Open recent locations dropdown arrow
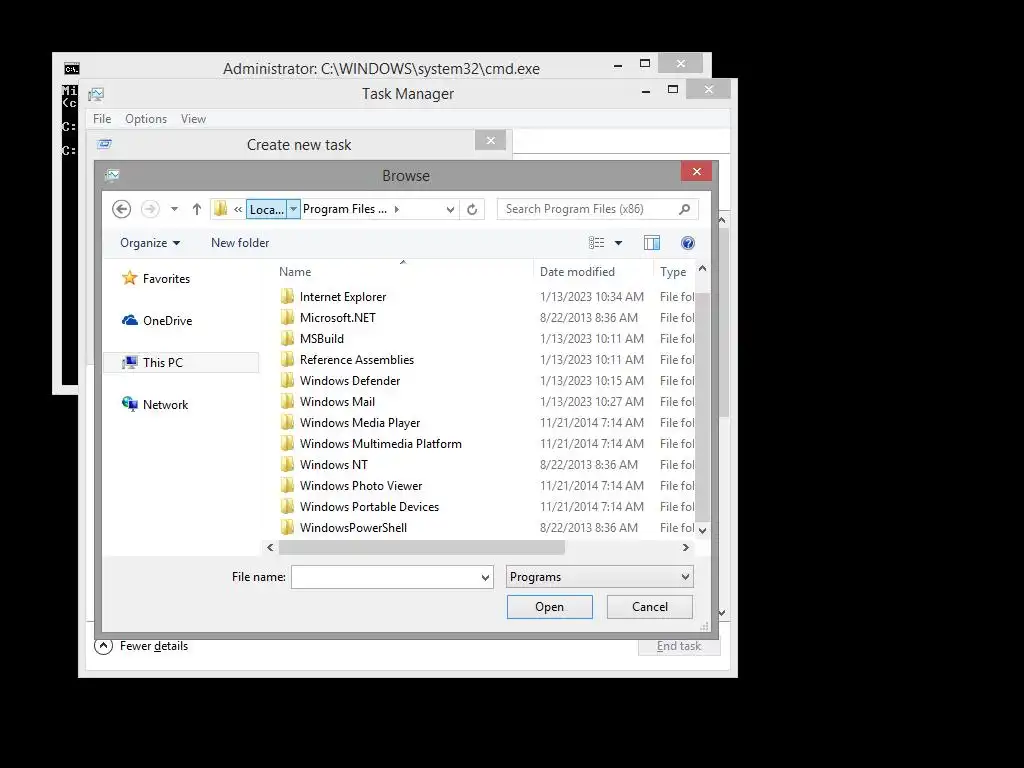Screen dimensions: 1024x768 pyautogui.click(x=174, y=209)
